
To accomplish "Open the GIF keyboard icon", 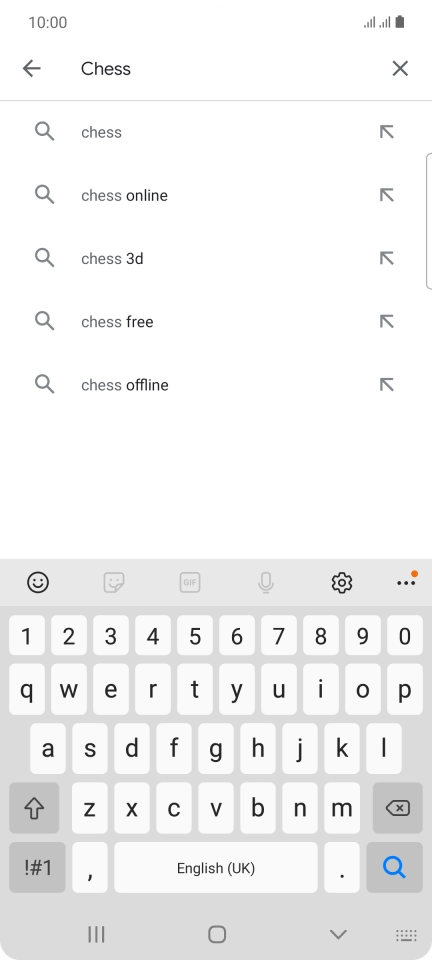I will tap(190, 582).
